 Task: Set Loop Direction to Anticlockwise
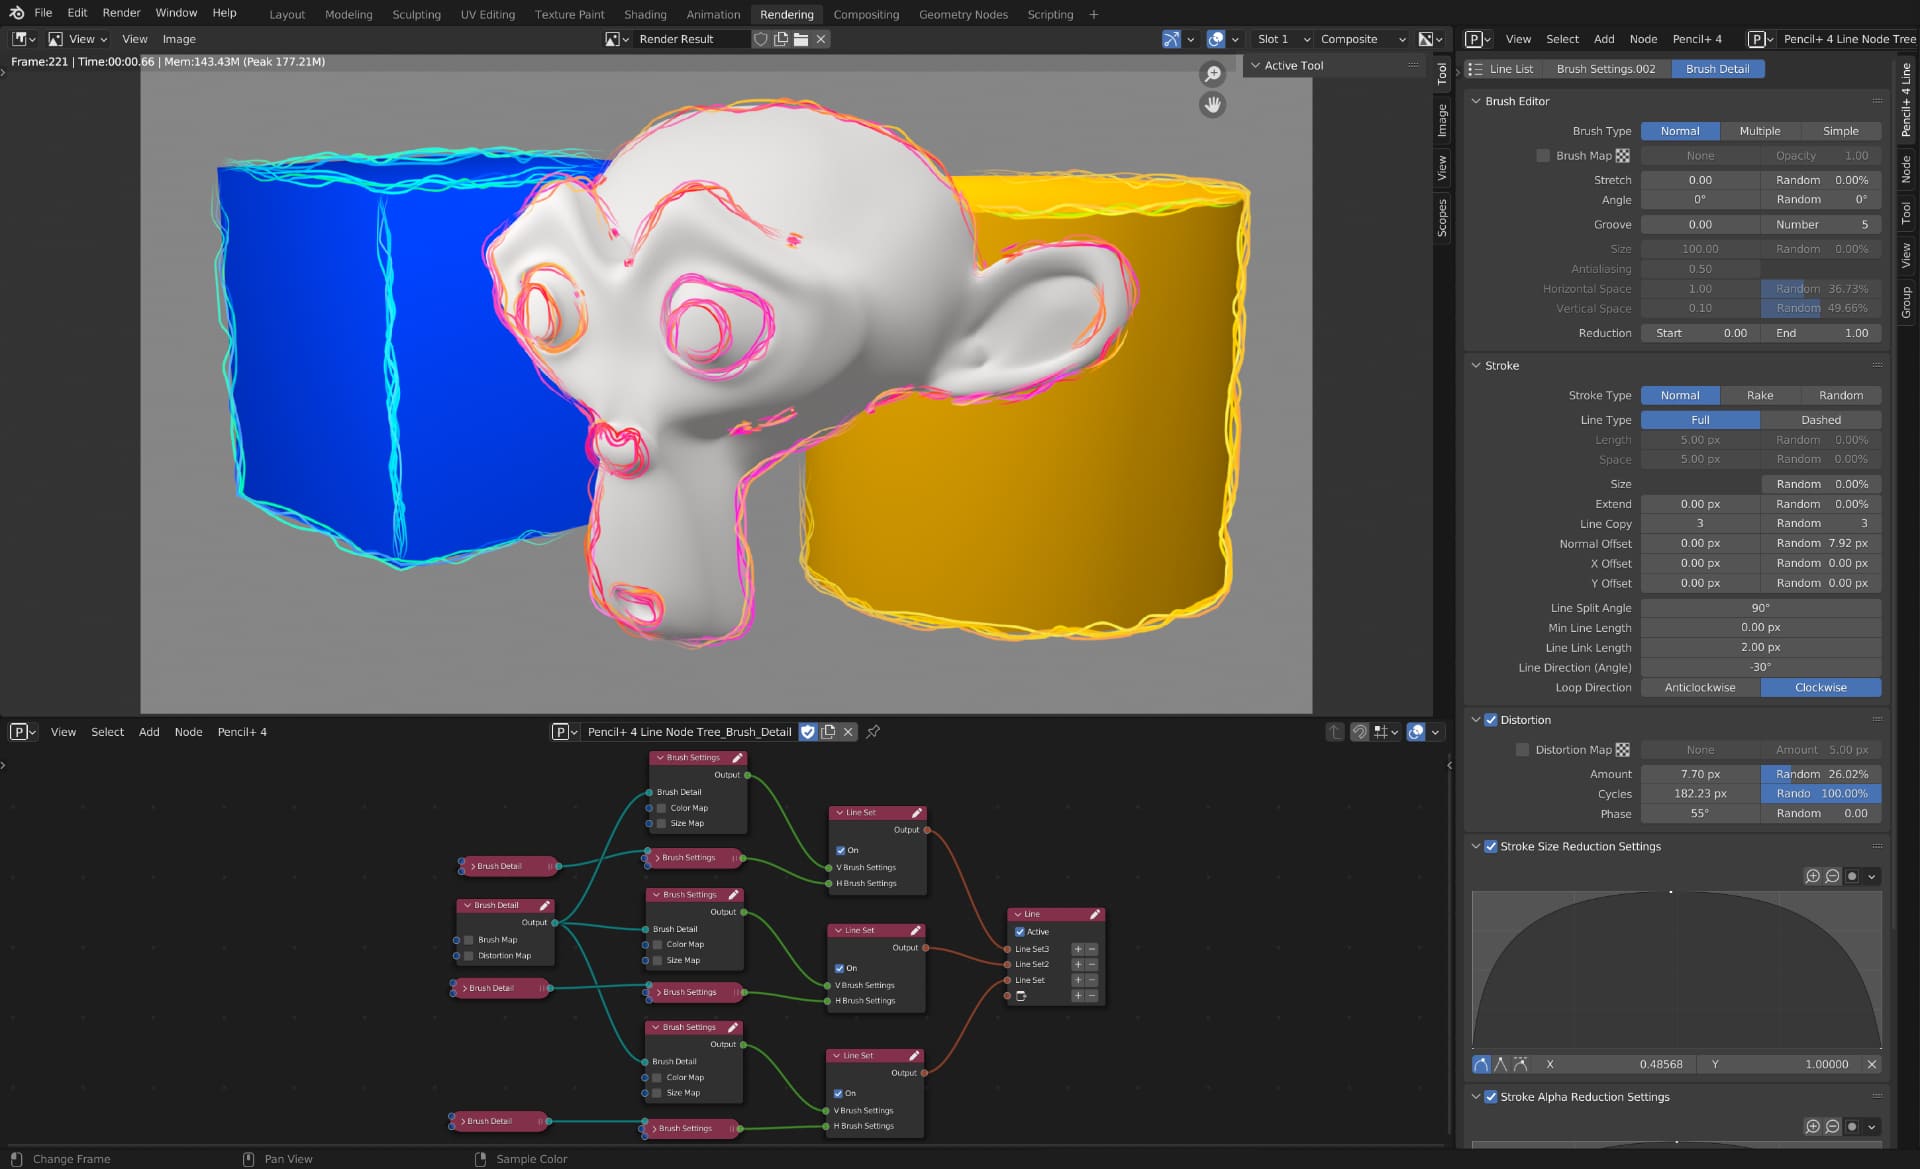[1700, 688]
